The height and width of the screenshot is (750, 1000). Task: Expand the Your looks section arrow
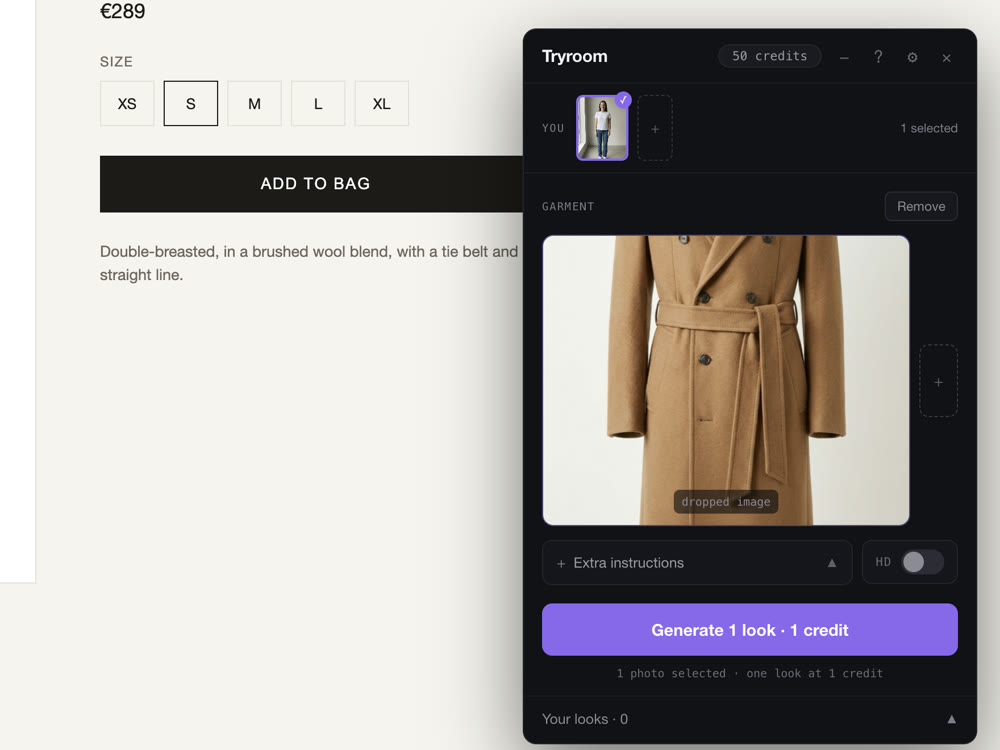click(952, 719)
